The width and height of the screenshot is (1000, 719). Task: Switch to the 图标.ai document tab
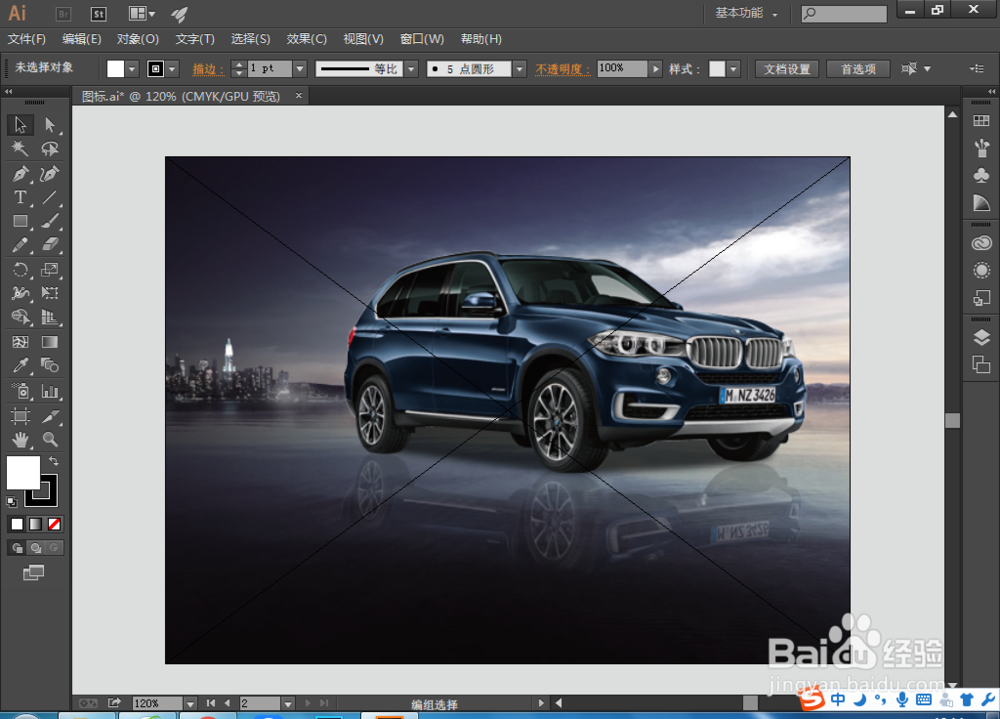(182, 96)
